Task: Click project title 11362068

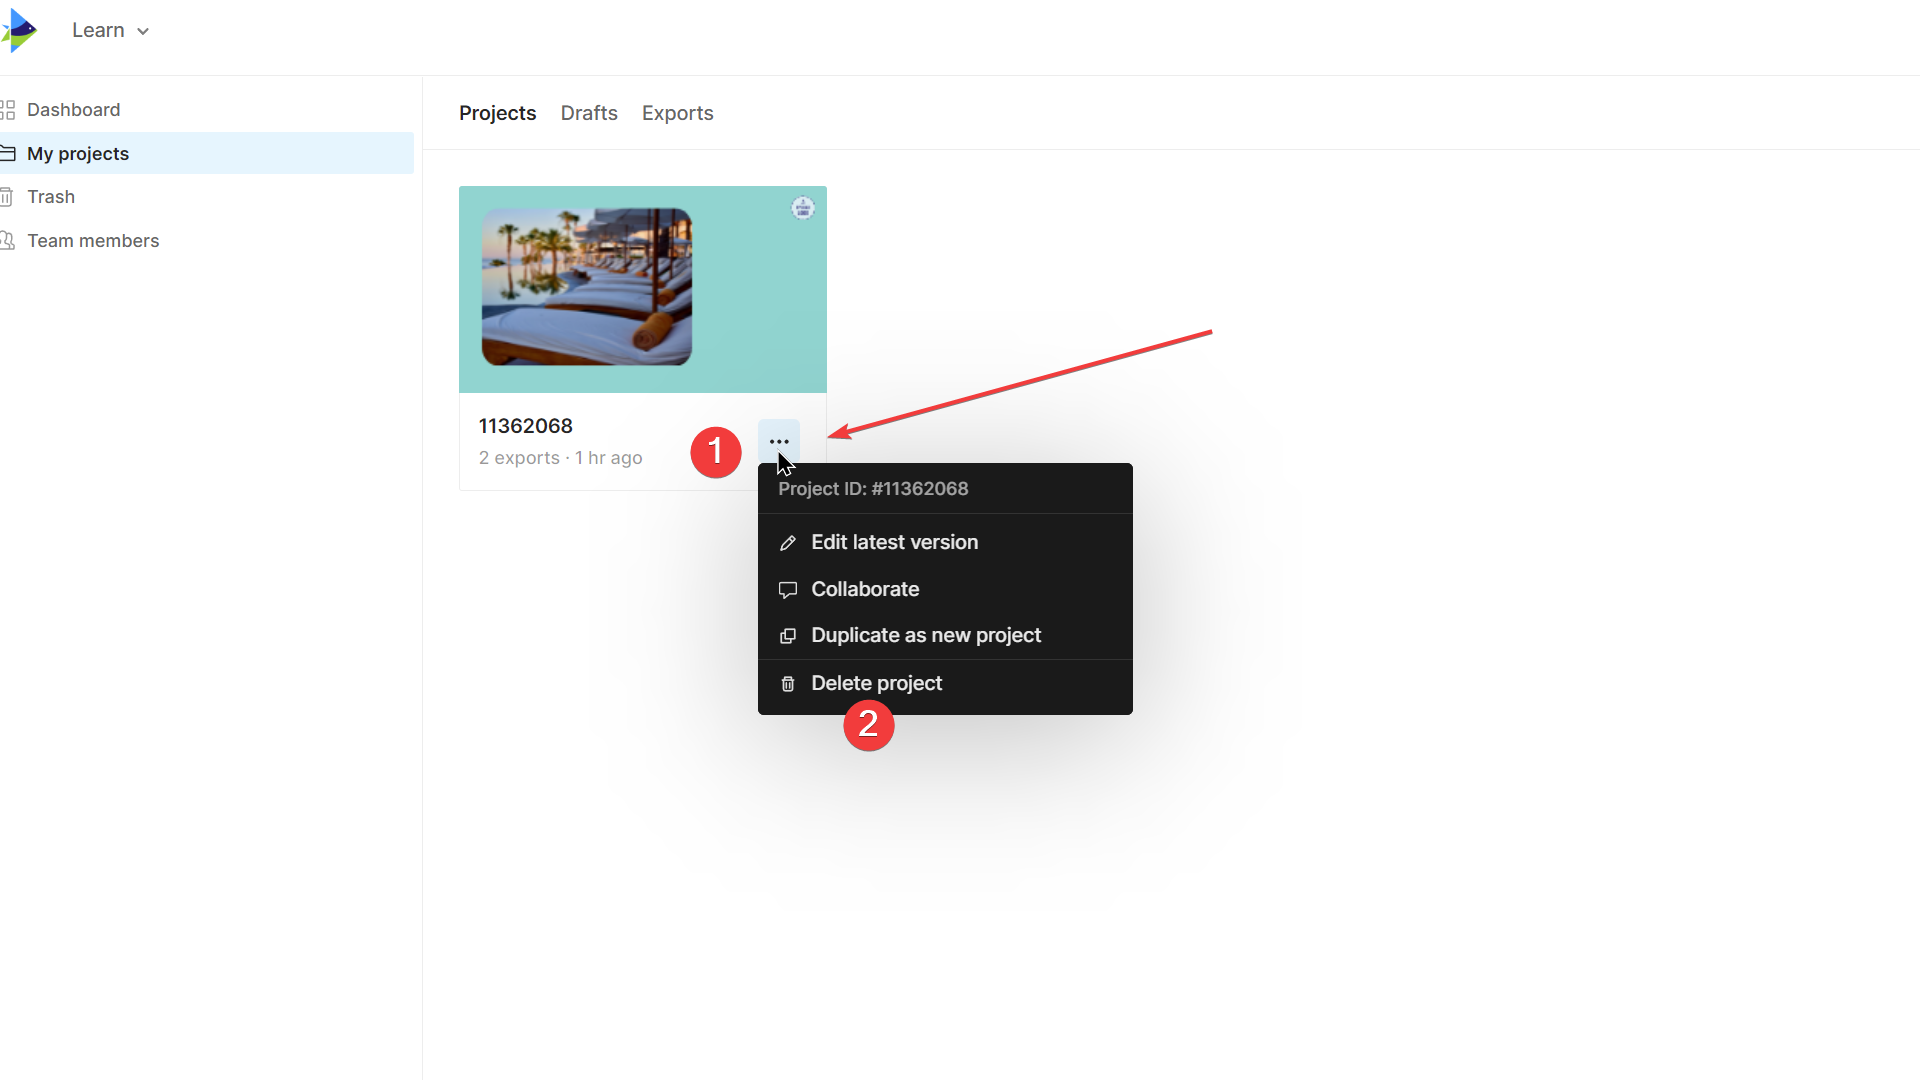Action: (x=525, y=426)
